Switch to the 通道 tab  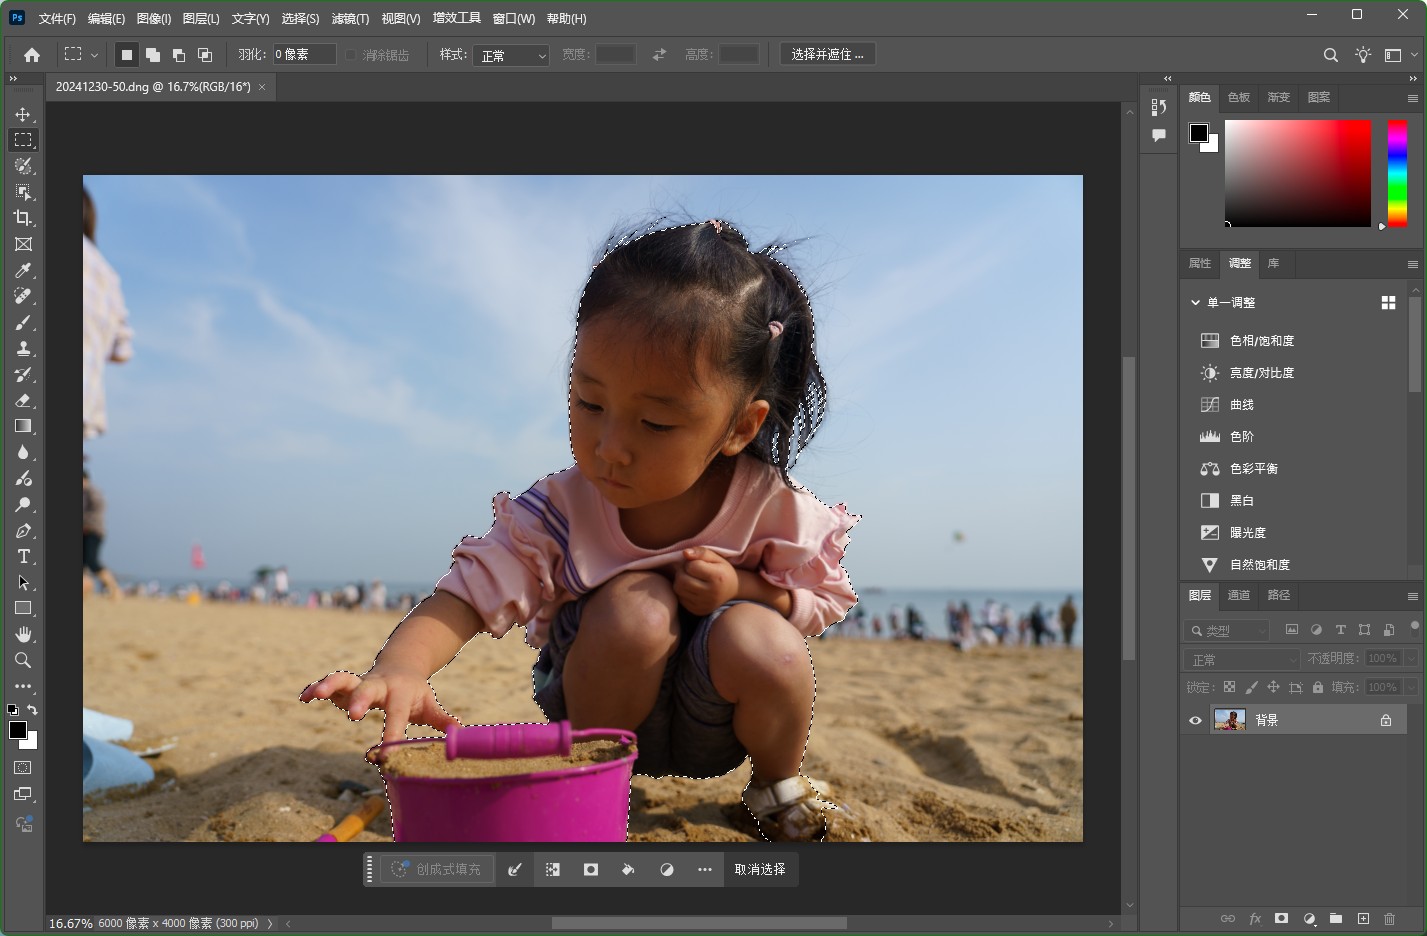(1239, 595)
